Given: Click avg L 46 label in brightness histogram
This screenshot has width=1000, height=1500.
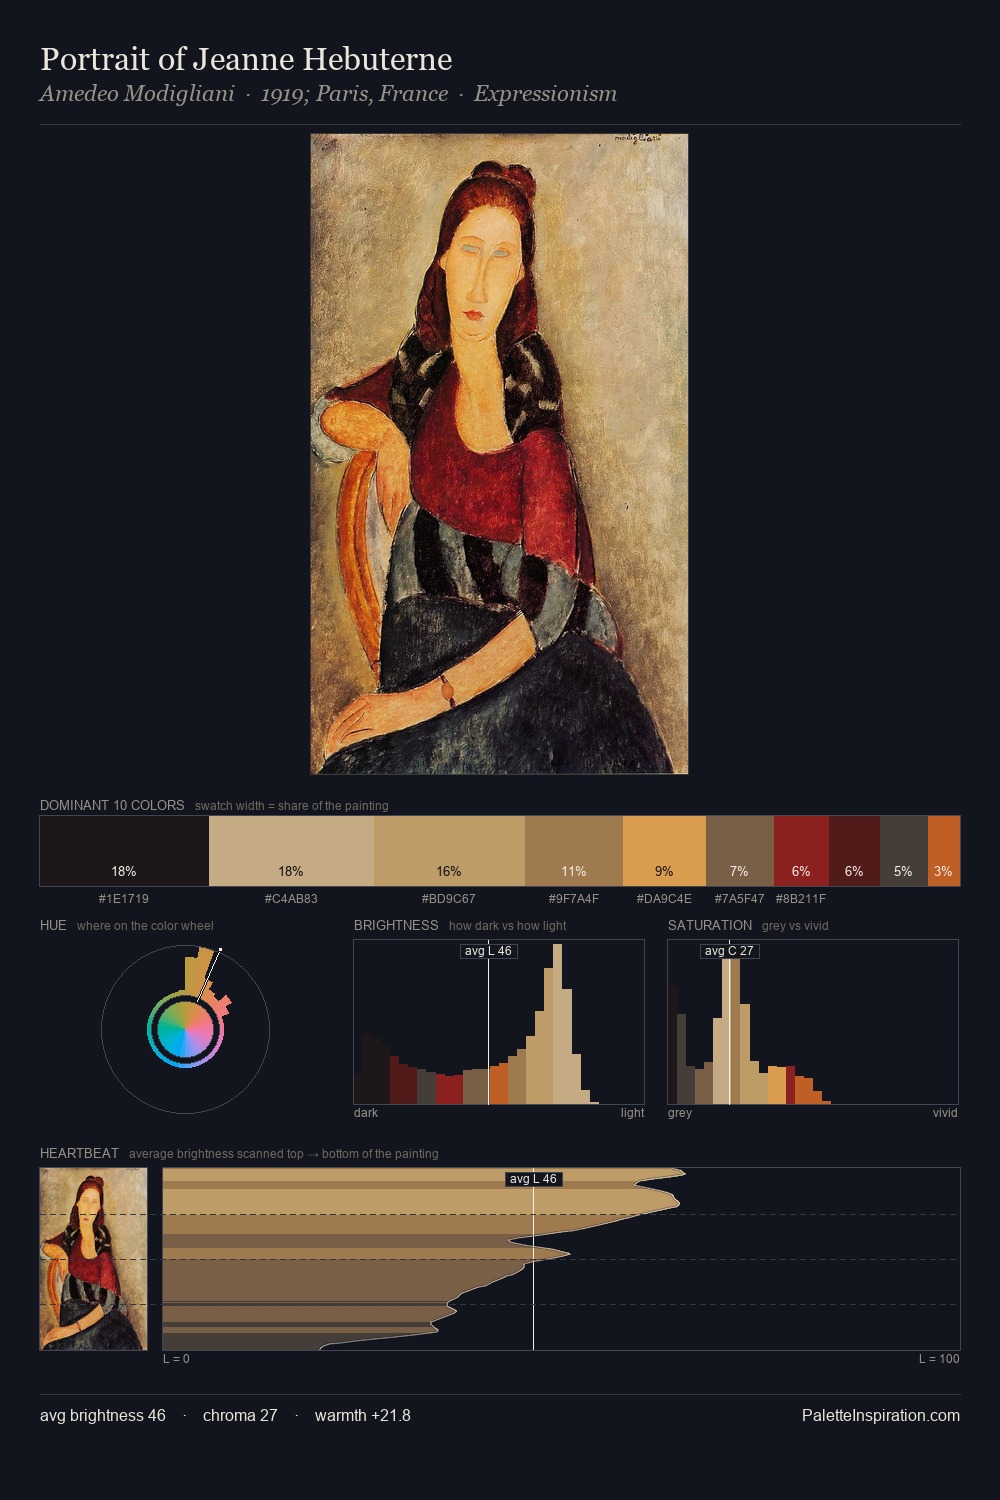Looking at the screenshot, I should click(488, 951).
